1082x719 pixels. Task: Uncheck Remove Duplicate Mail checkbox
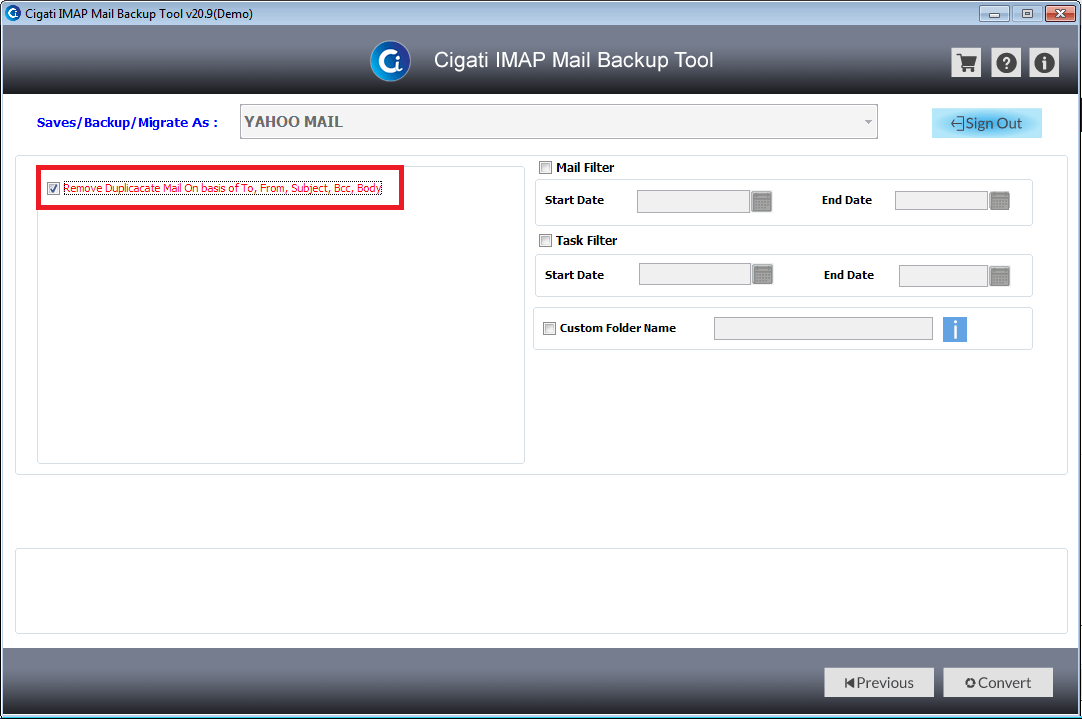click(x=53, y=188)
